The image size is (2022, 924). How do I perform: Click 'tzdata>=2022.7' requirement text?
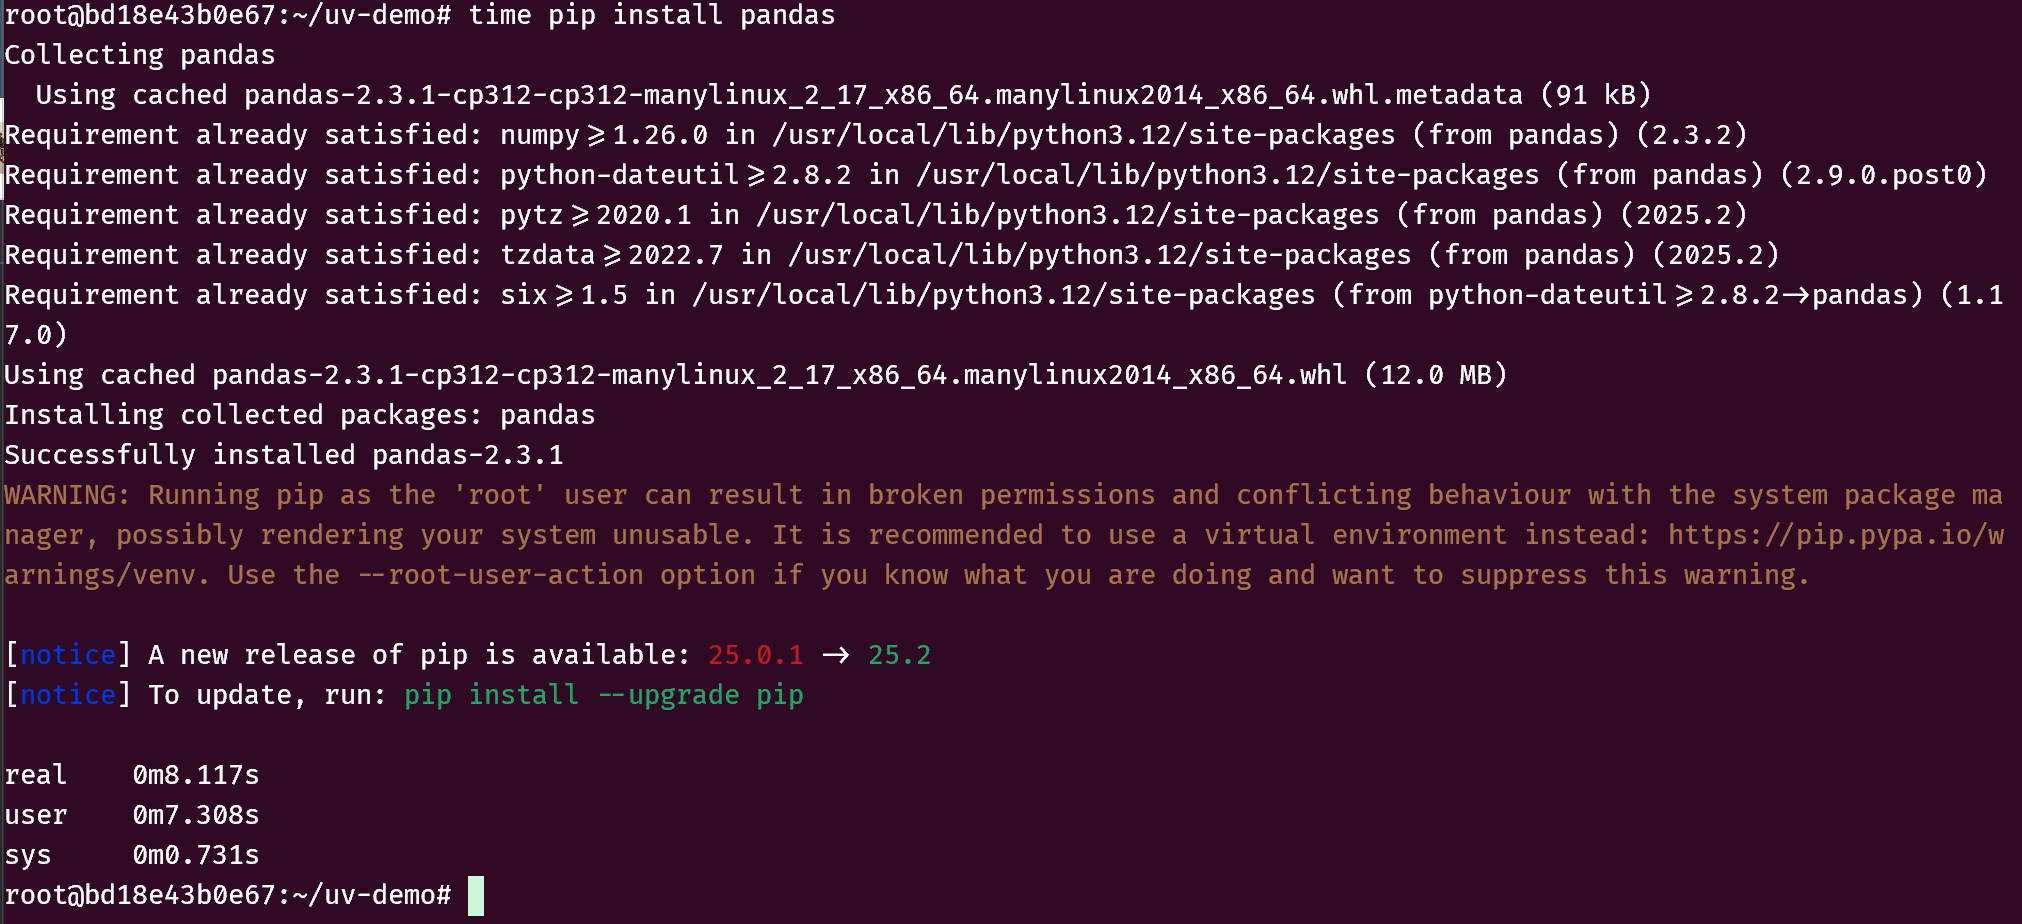[611, 255]
